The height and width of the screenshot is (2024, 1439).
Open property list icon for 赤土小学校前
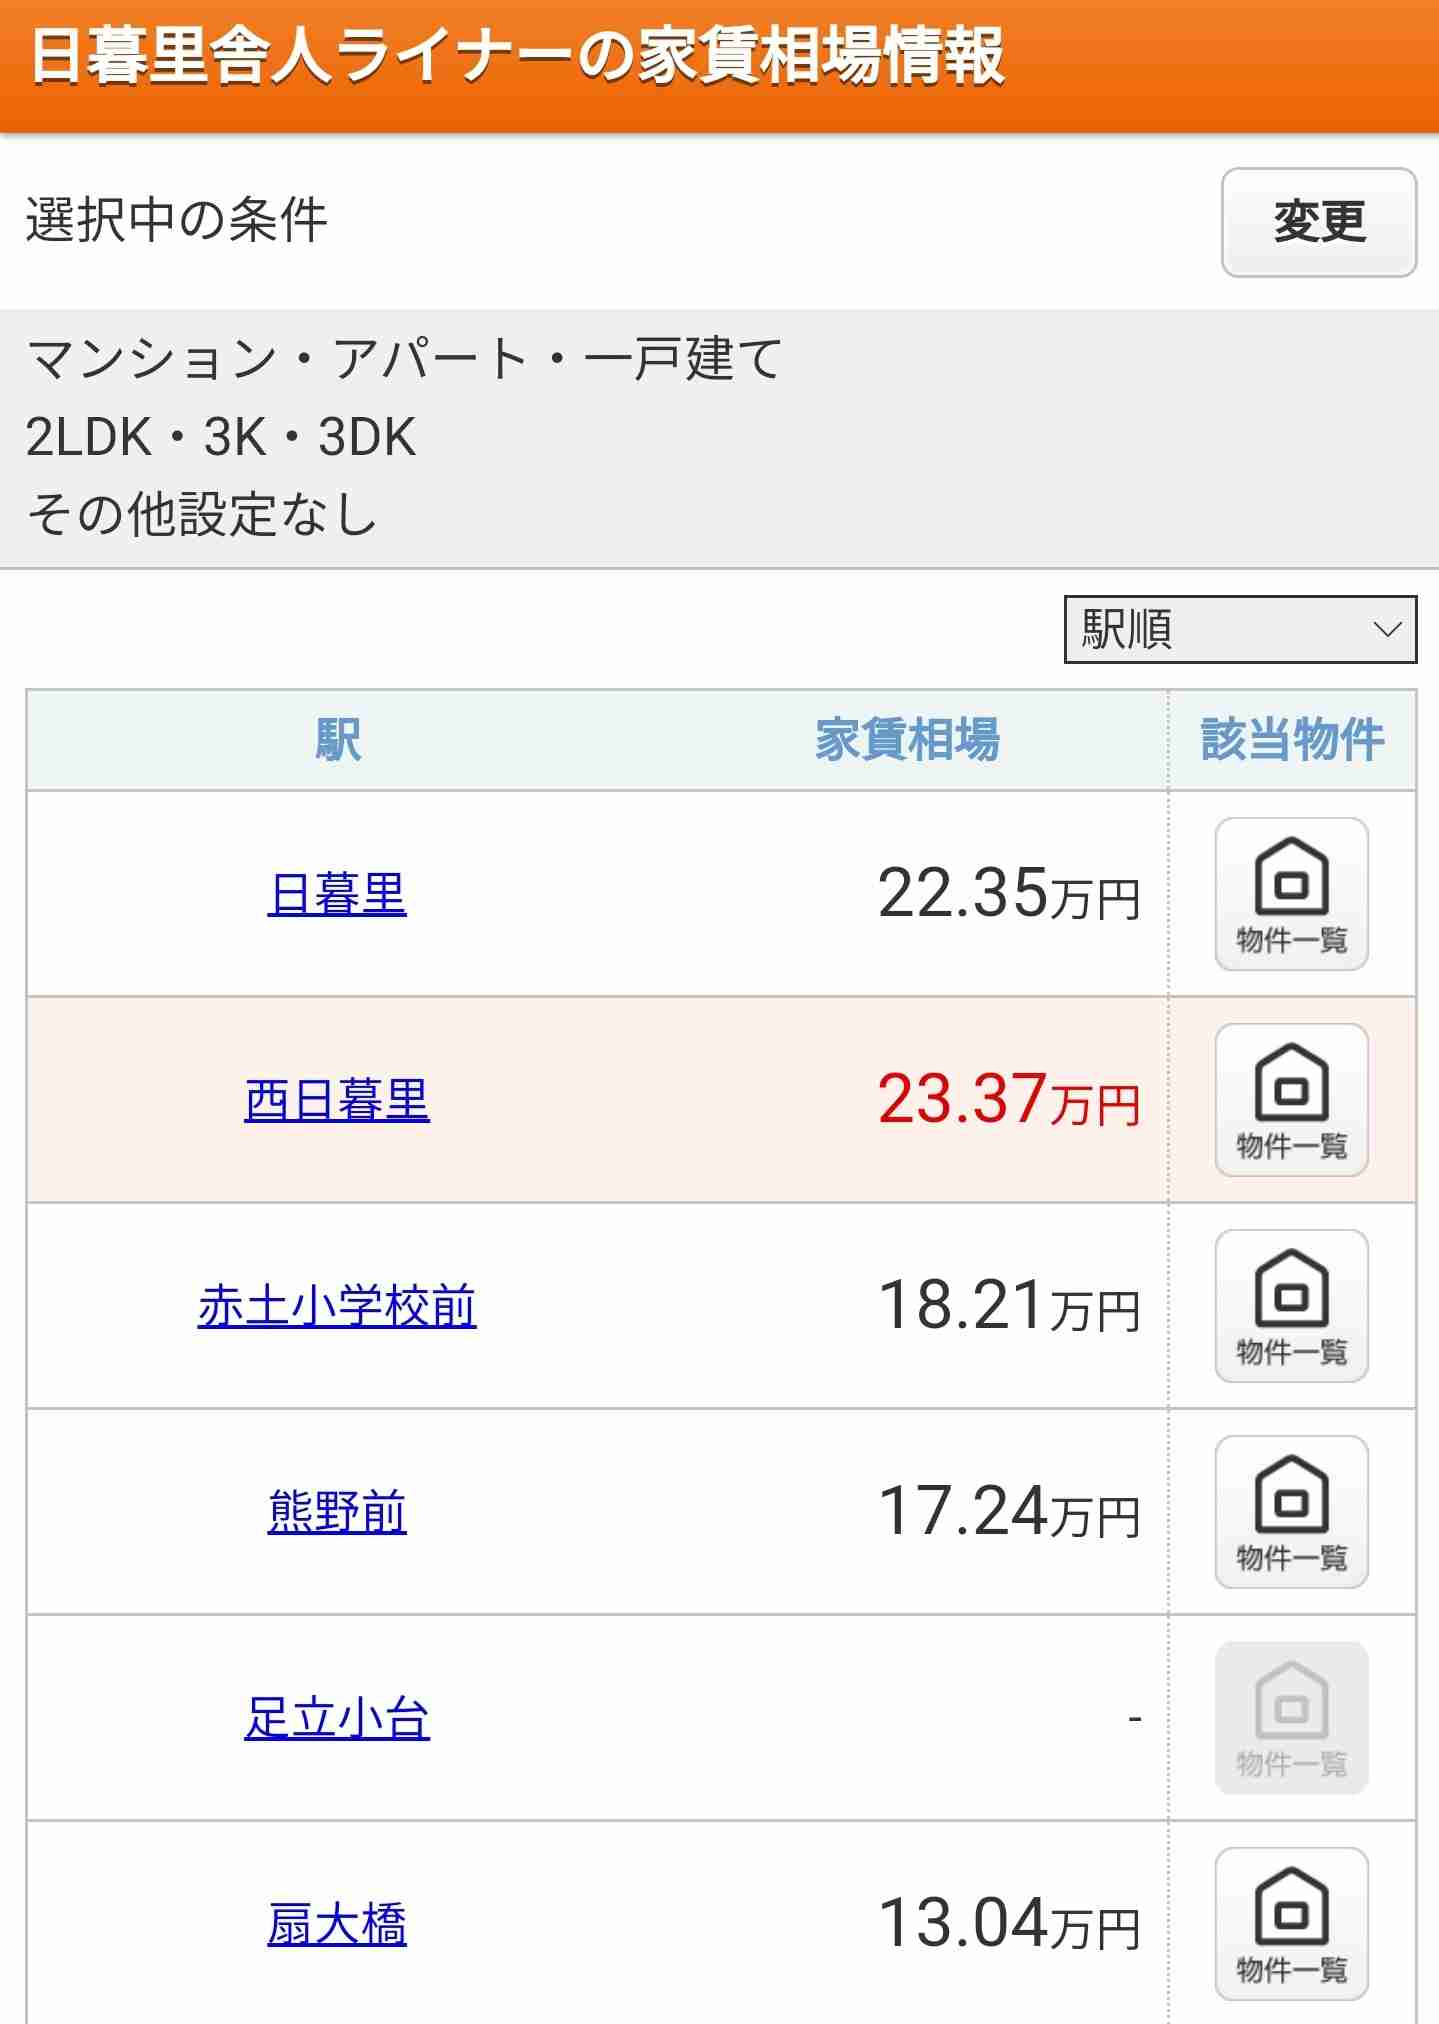1291,1306
